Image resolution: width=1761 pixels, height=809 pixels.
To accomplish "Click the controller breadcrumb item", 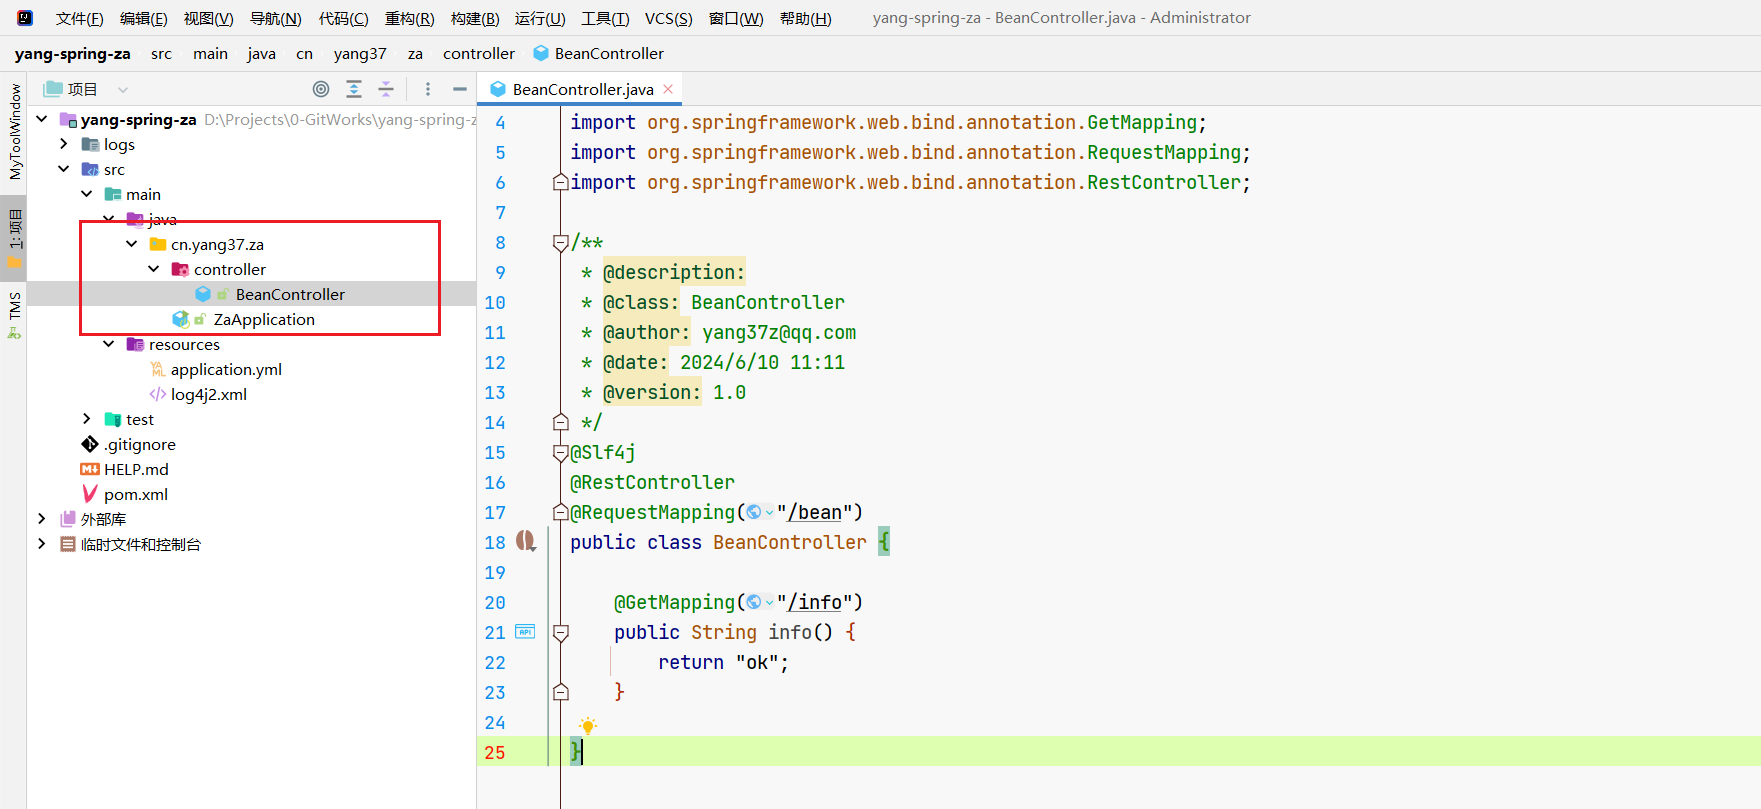I will [479, 53].
